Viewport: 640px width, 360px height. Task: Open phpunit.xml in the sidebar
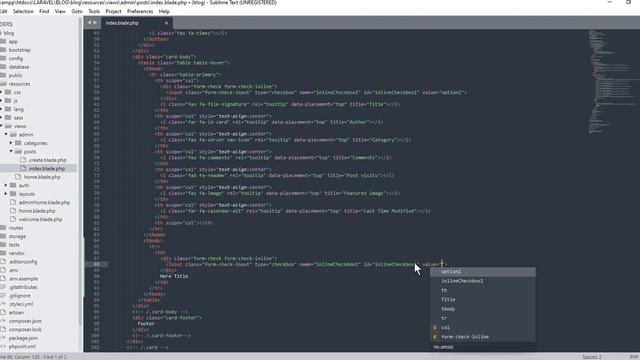point(22,347)
